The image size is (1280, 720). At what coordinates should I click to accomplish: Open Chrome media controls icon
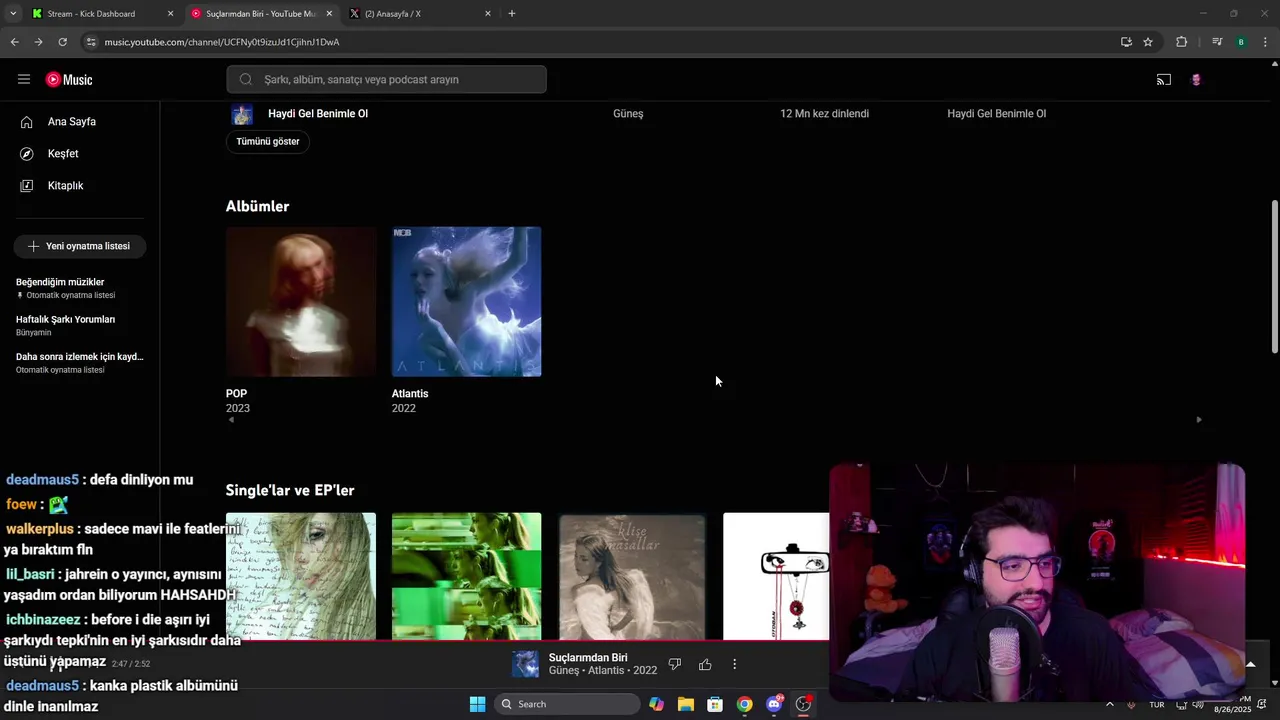[x=1217, y=42]
